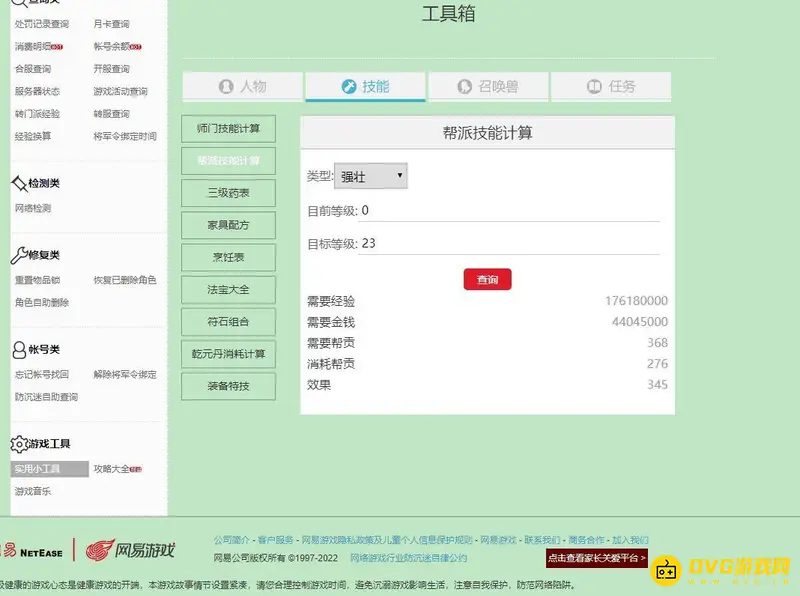The width and height of the screenshot is (800, 596).
Task: Open 角色自助删除 link
Action: pyautogui.click(x=41, y=303)
